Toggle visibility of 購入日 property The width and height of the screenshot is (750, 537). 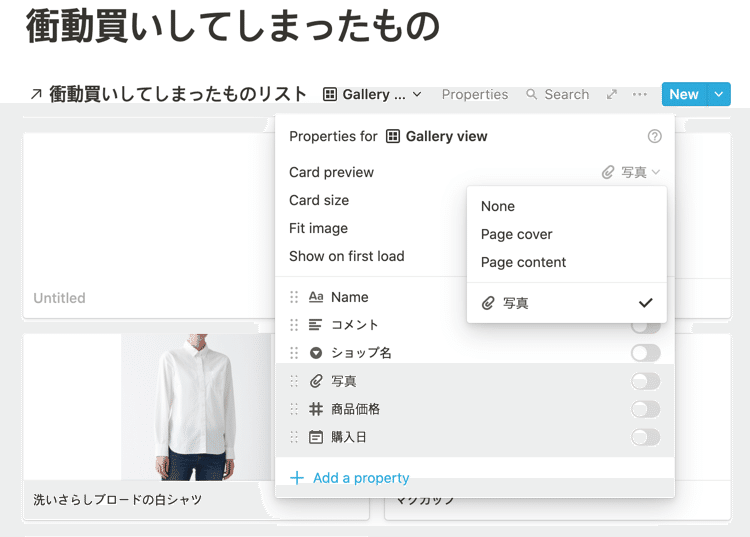645,437
